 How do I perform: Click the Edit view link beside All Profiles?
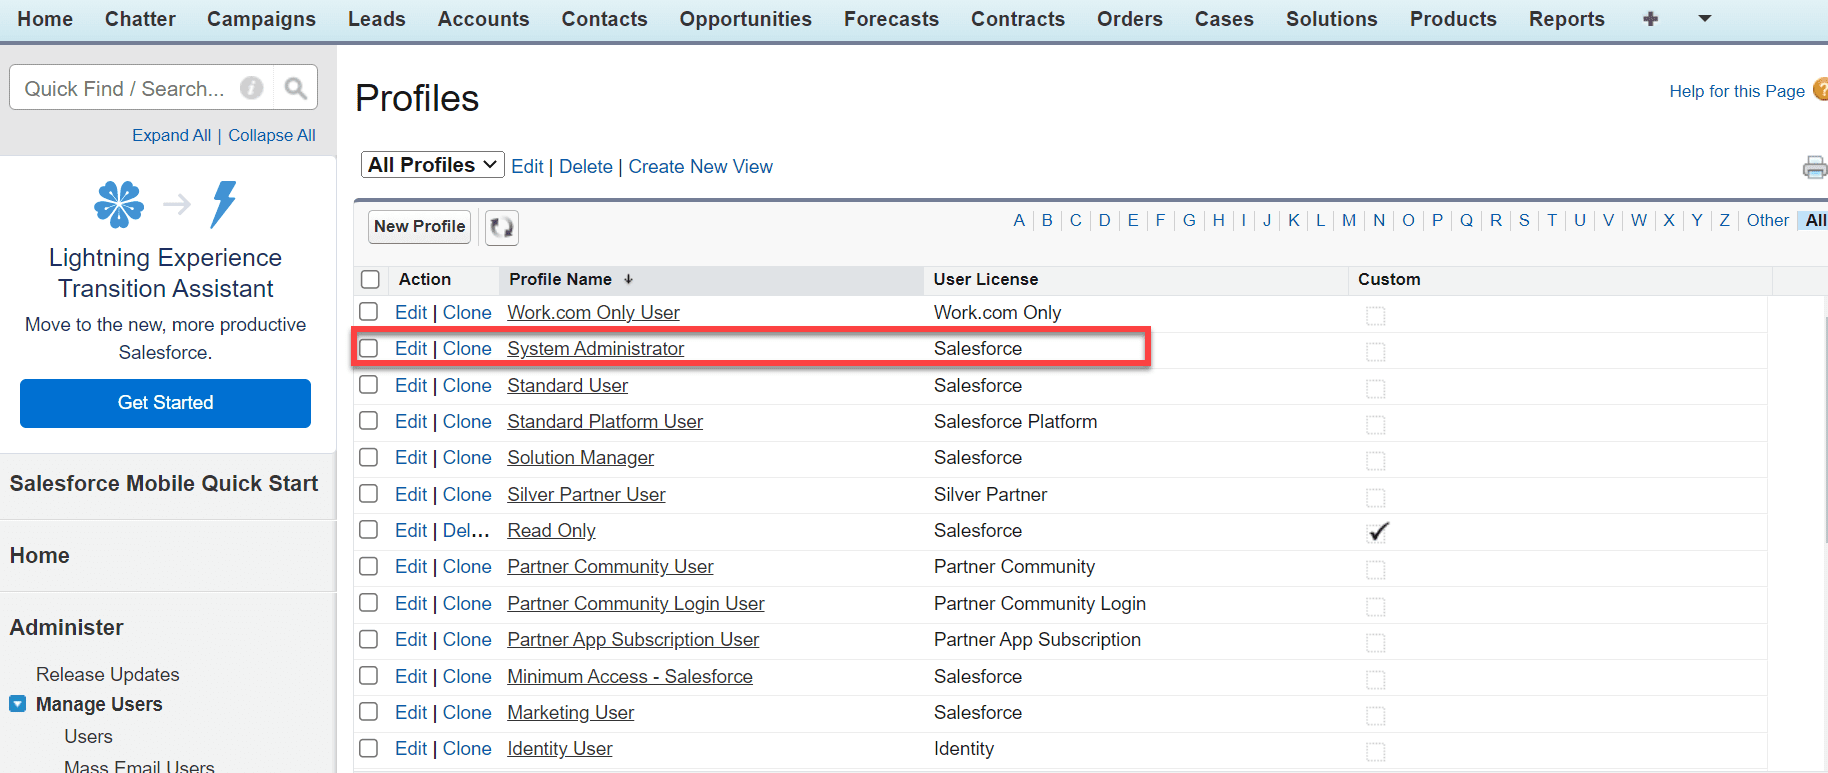click(x=527, y=167)
